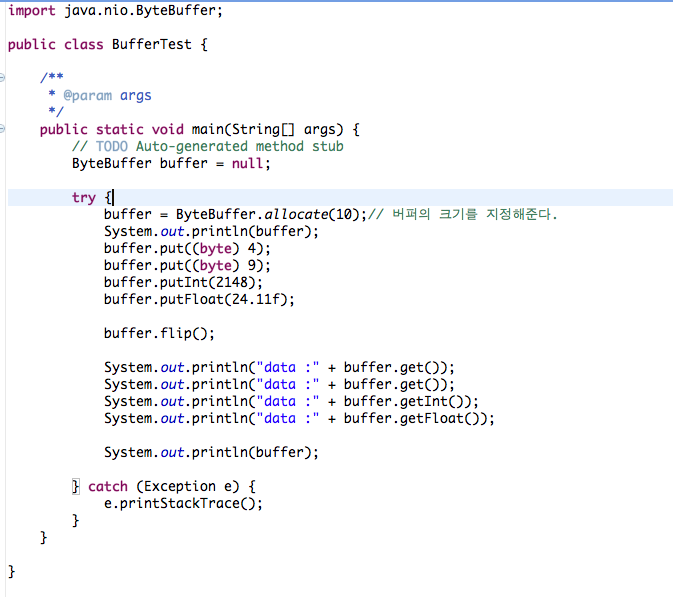Click the buffer.putInt(2148) line

pyautogui.click(x=183, y=282)
